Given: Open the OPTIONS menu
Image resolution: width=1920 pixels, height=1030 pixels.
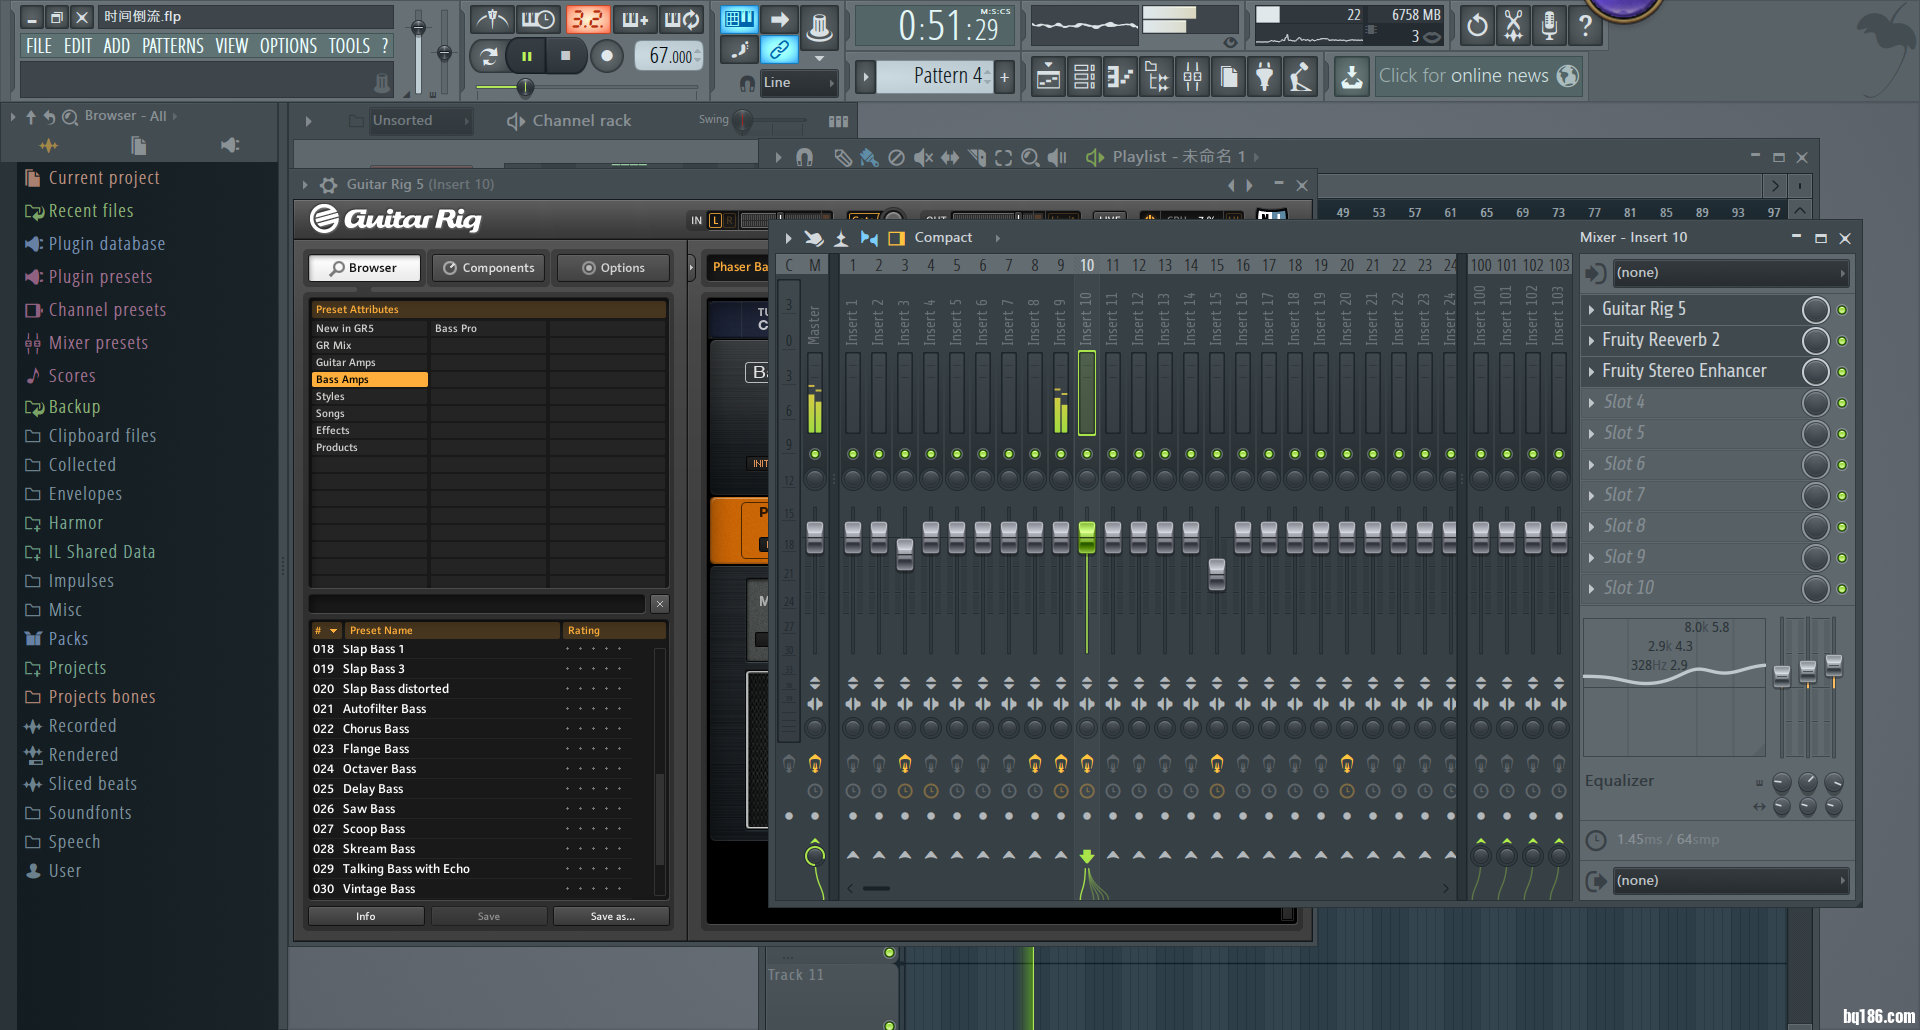Looking at the screenshot, I should [288, 46].
